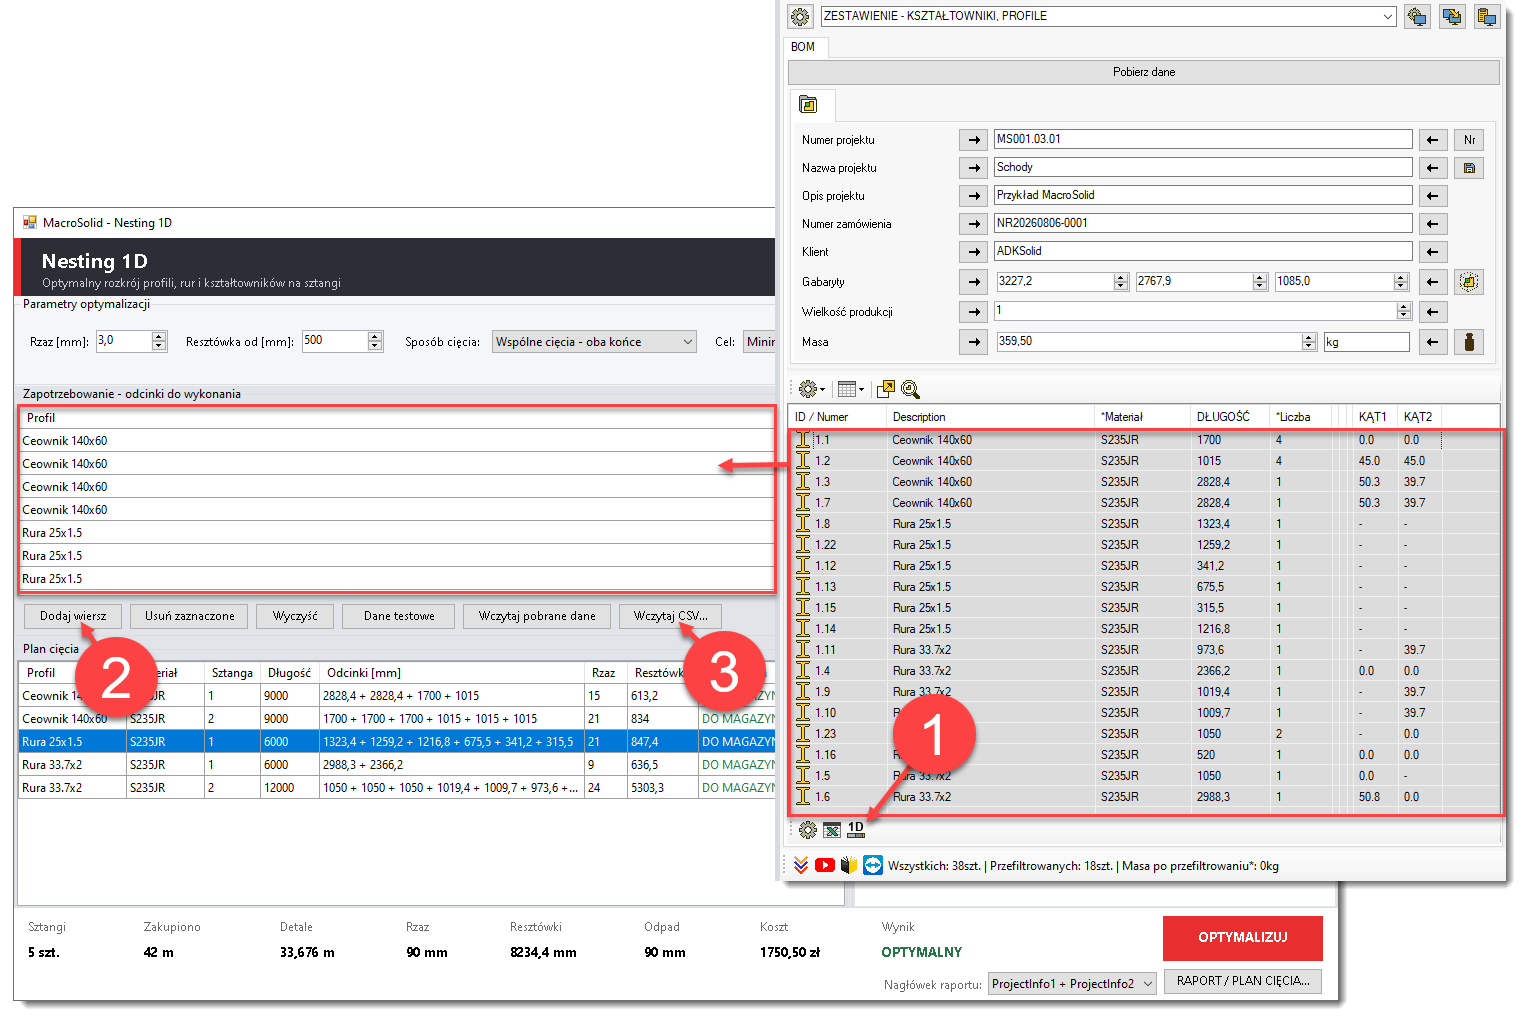Click the spinner on Gabaryty value 3227,2

point(1121,282)
